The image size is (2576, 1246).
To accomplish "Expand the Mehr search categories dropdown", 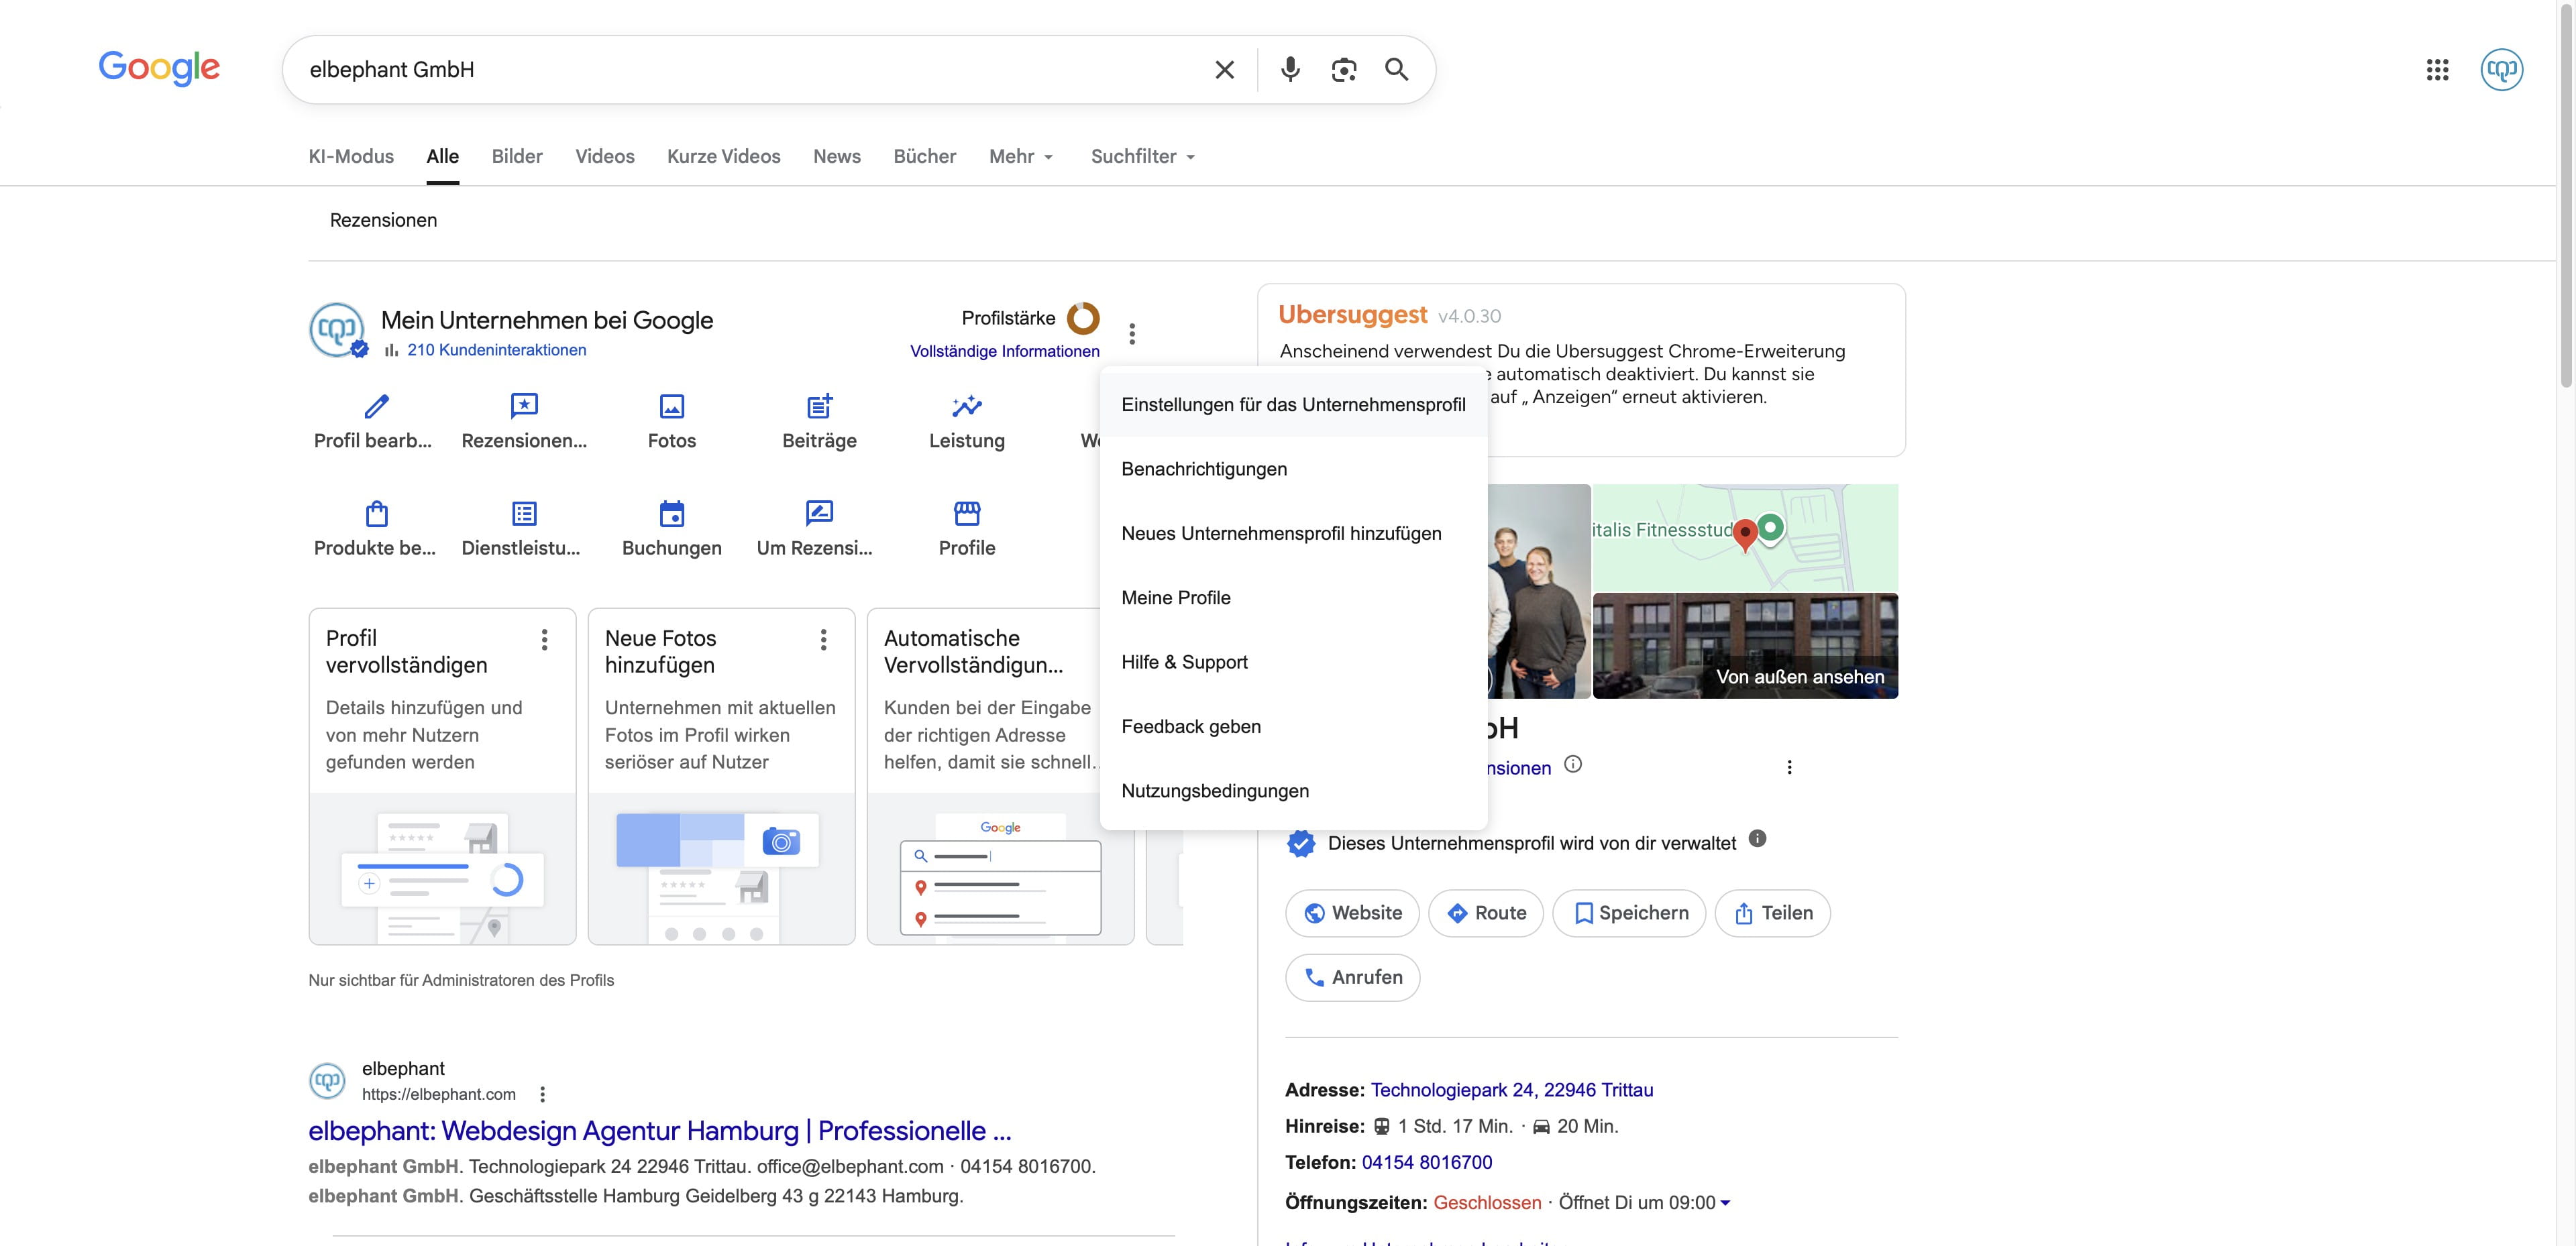I will (x=1021, y=156).
